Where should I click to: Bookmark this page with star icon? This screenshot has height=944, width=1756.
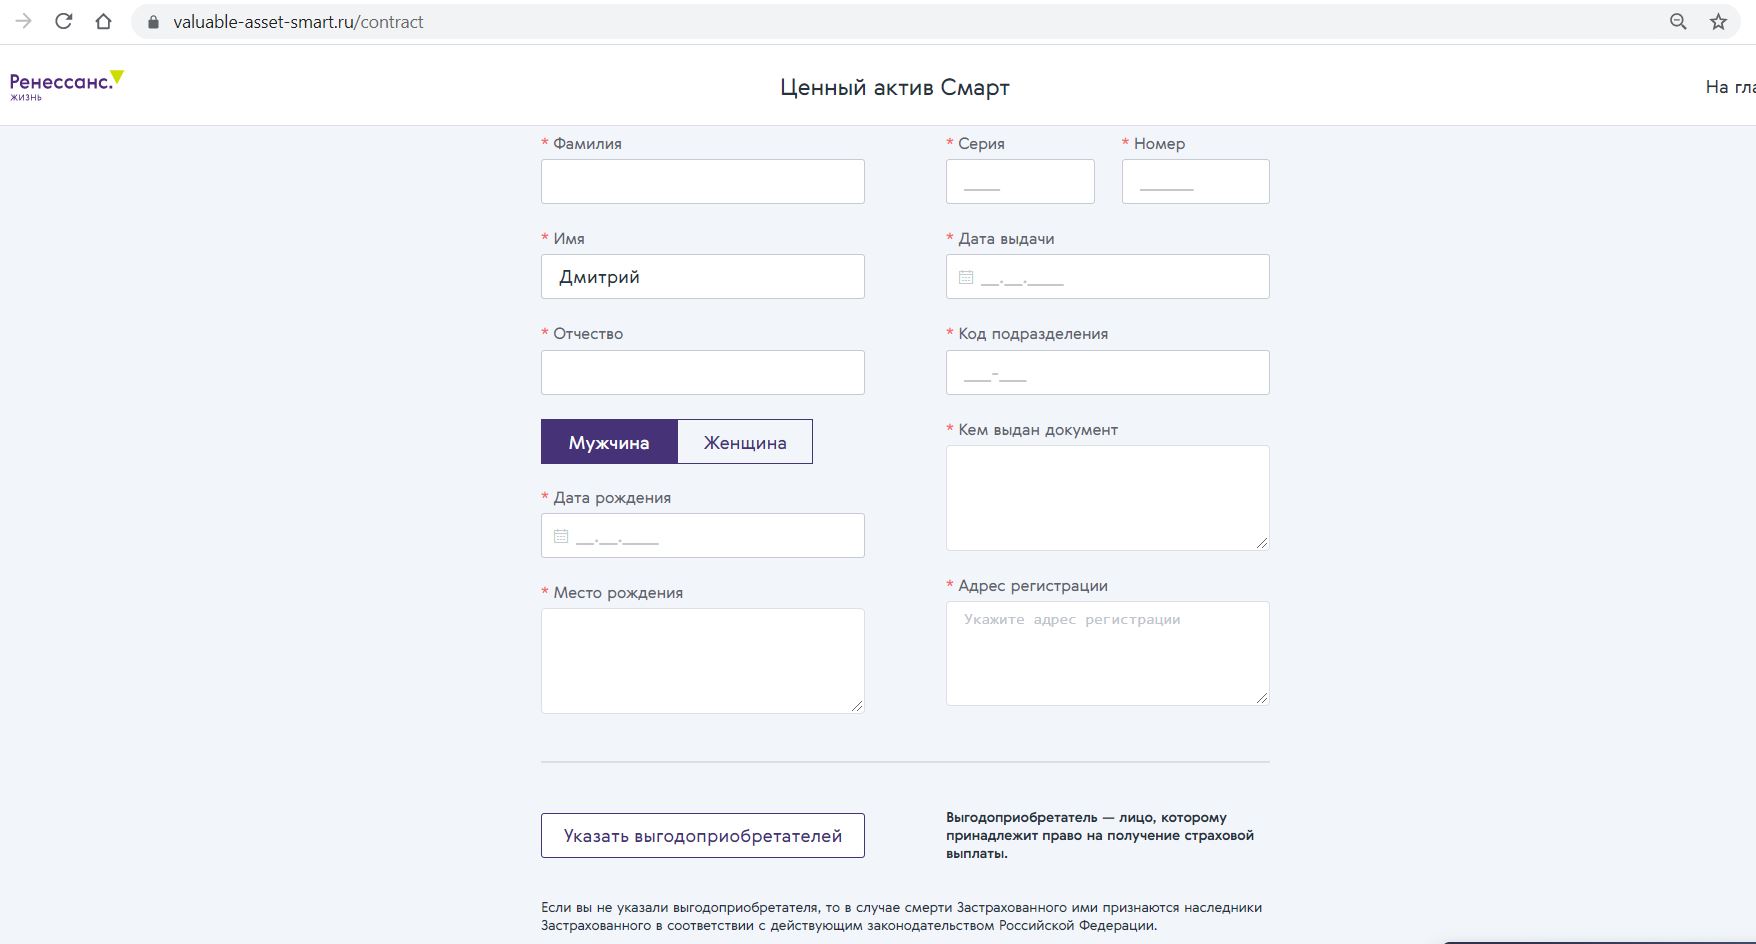pyautogui.click(x=1718, y=22)
